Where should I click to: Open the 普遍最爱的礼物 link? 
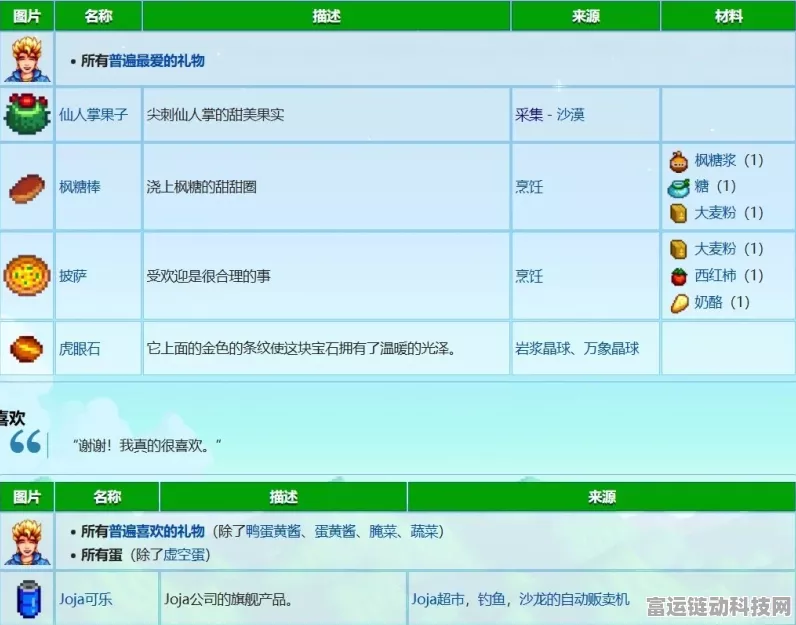pyautogui.click(x=156, y=61)
